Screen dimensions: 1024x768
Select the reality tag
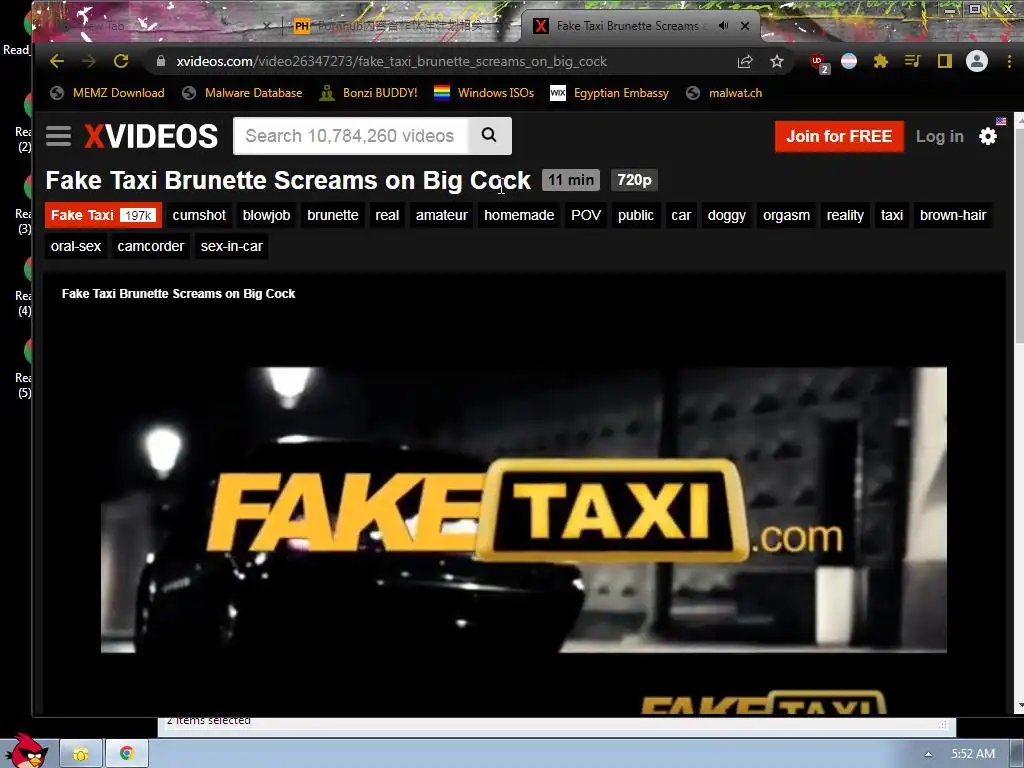[845, 216]
